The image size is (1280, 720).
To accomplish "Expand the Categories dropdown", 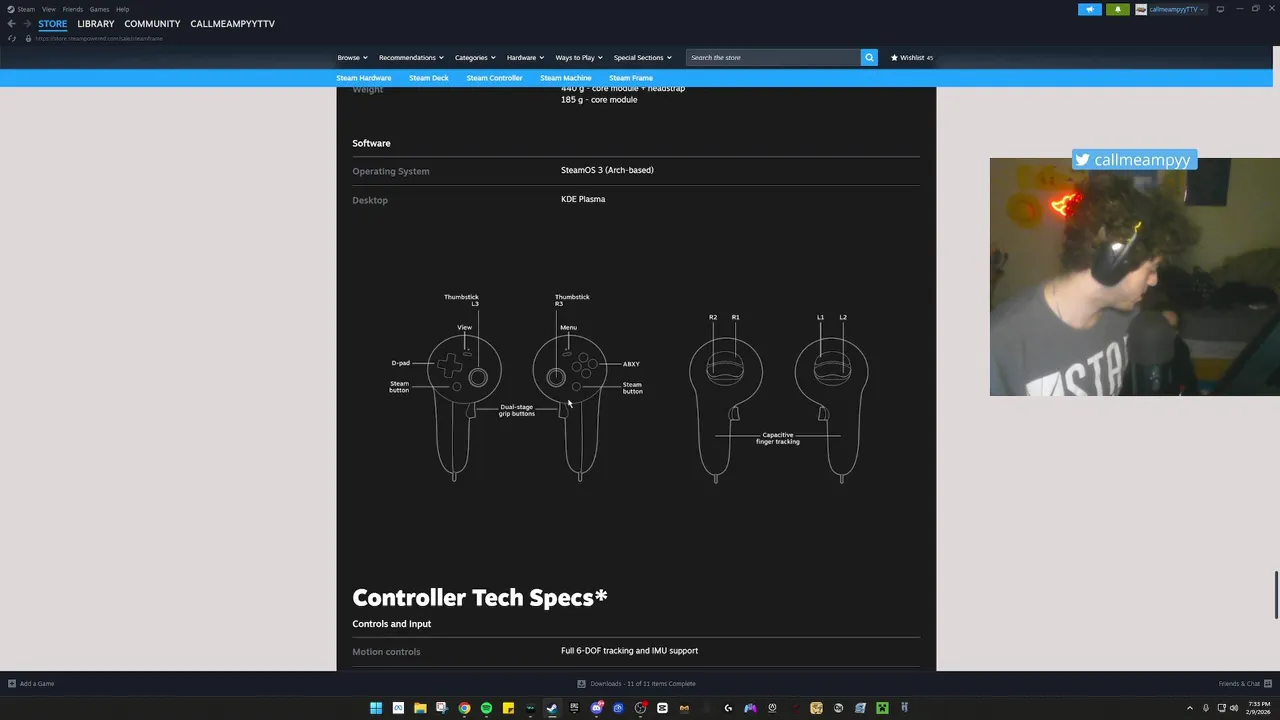I will tap(475, 57).
